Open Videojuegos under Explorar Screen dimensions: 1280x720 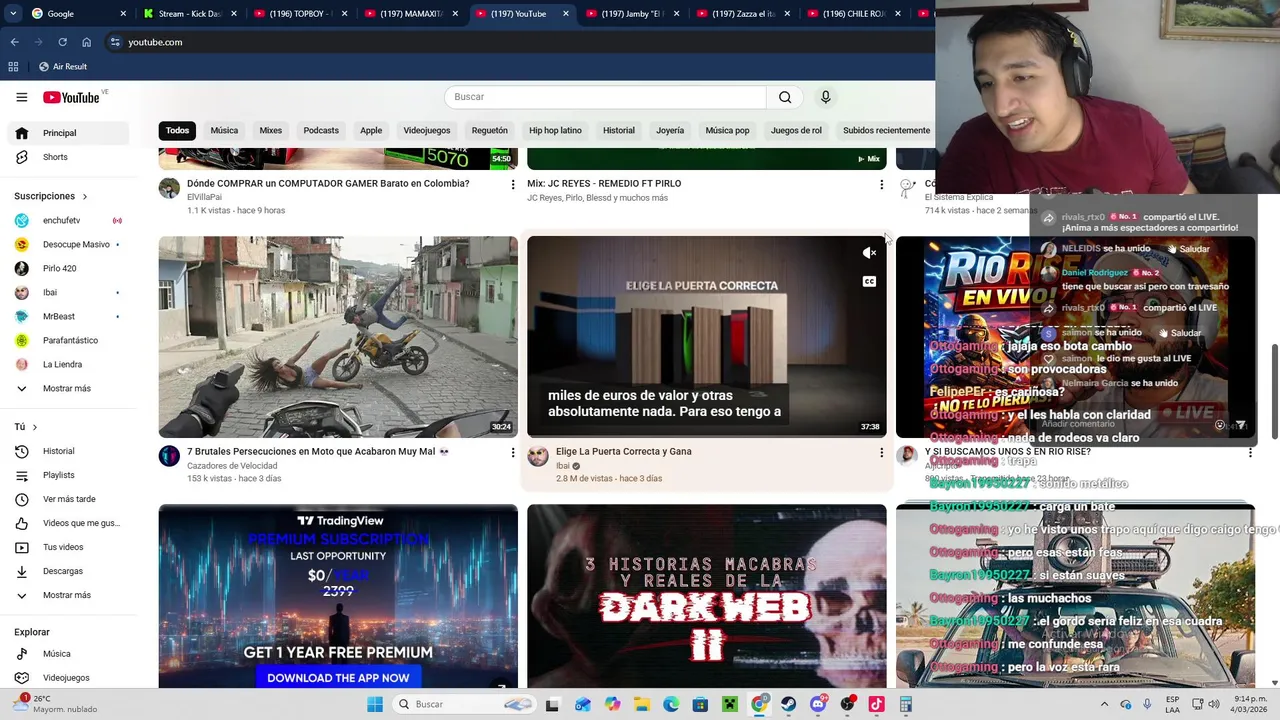pyautogui.click(x=68, y=678)
